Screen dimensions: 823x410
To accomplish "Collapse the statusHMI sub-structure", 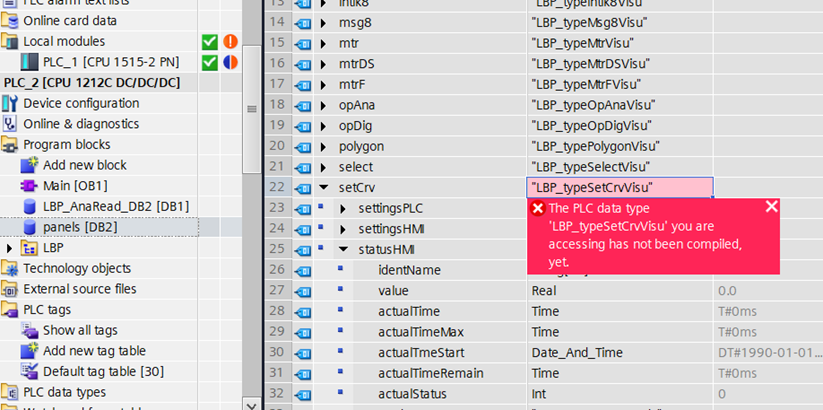I will tap(343, 250).
